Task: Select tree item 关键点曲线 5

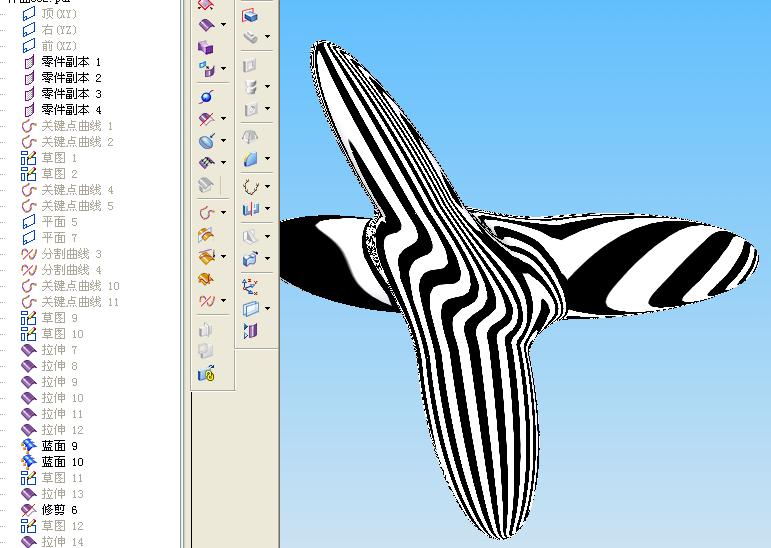Action: (68, 206)
